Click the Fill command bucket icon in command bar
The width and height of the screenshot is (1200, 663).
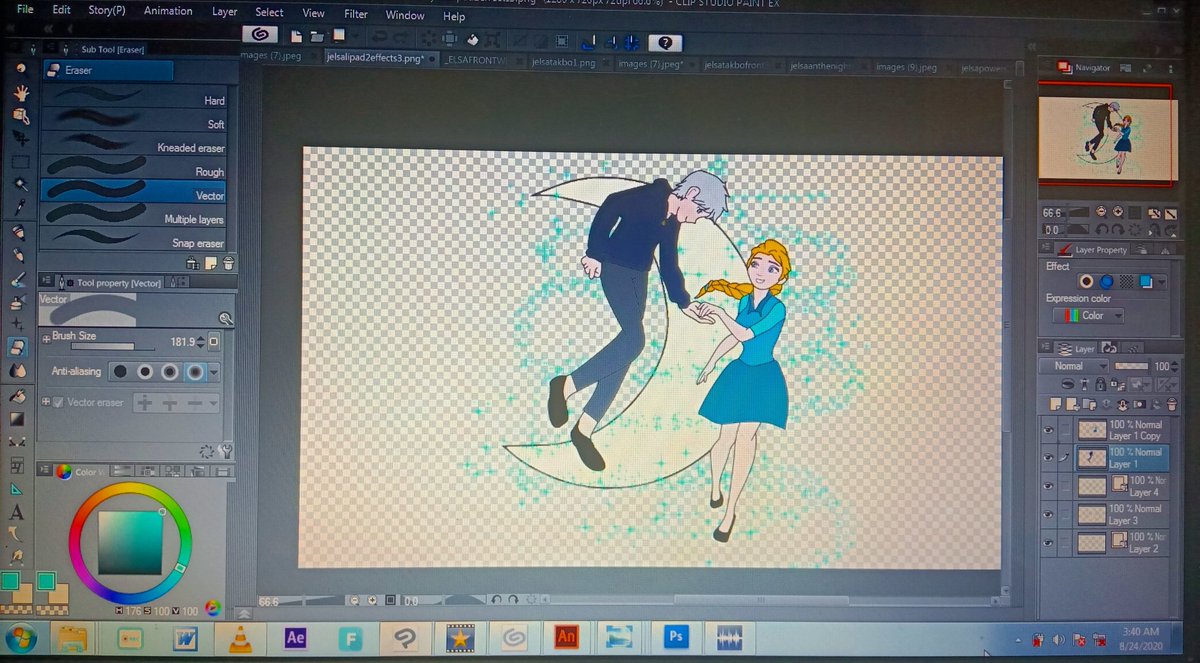(x=473, y=40)
